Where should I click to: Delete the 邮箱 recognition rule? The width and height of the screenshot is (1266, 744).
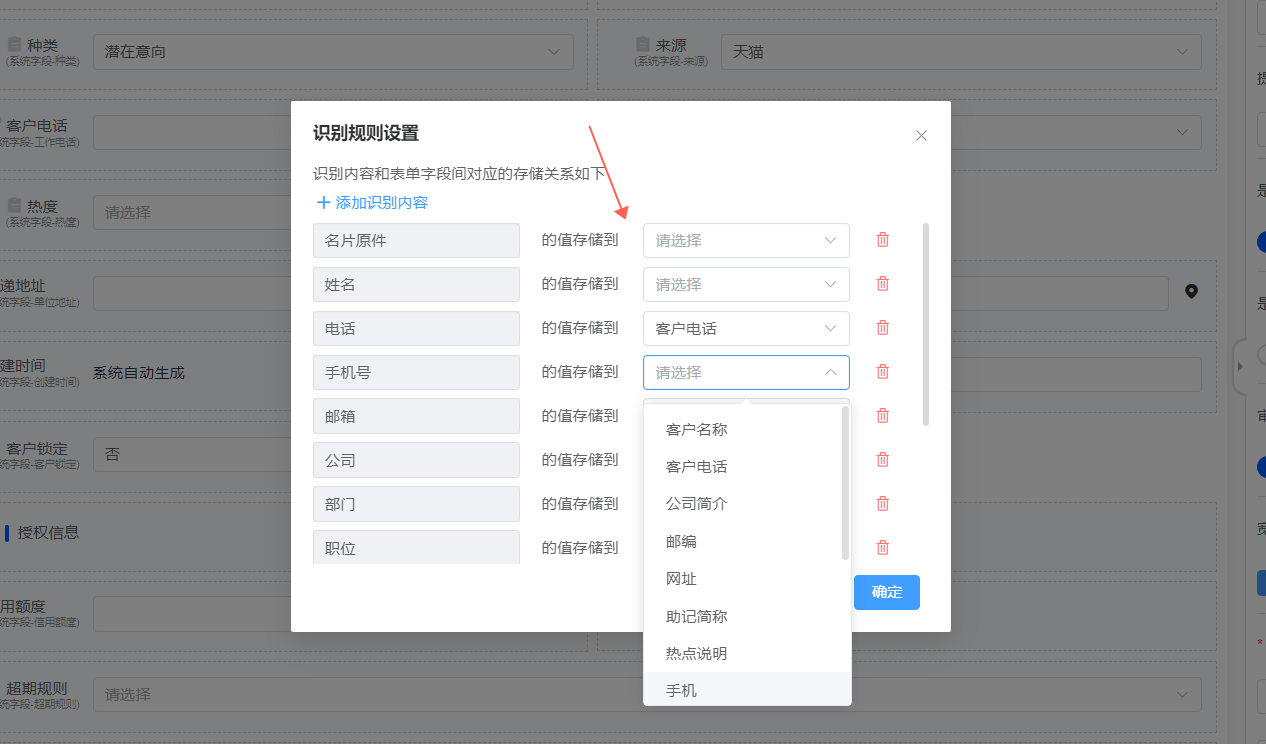[883, 416]
